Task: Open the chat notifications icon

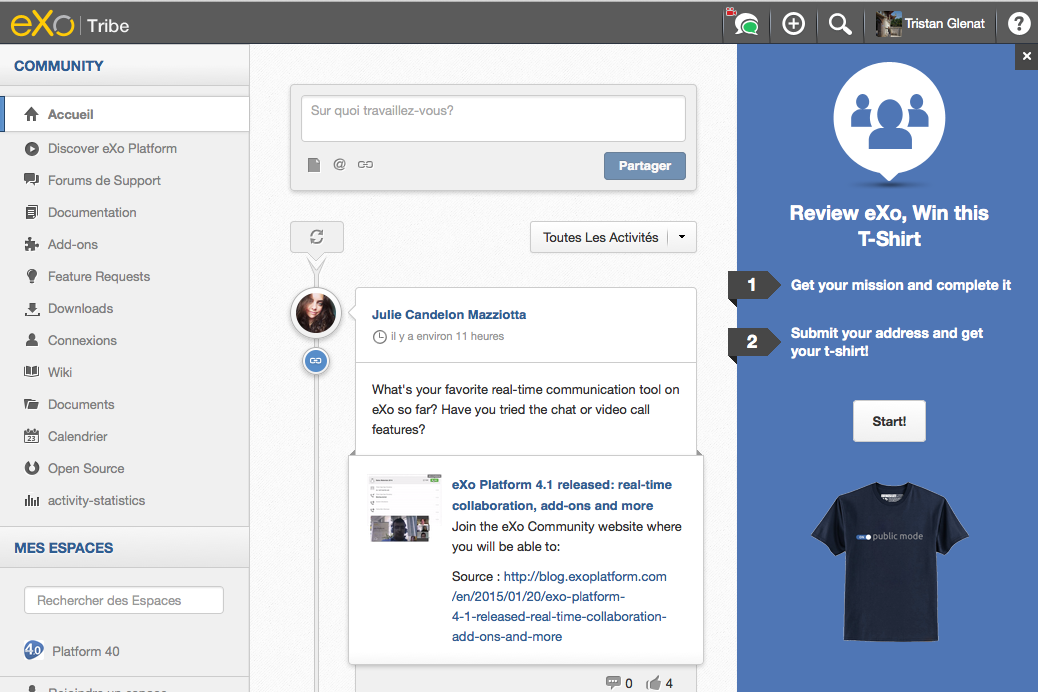Action: 745,24
